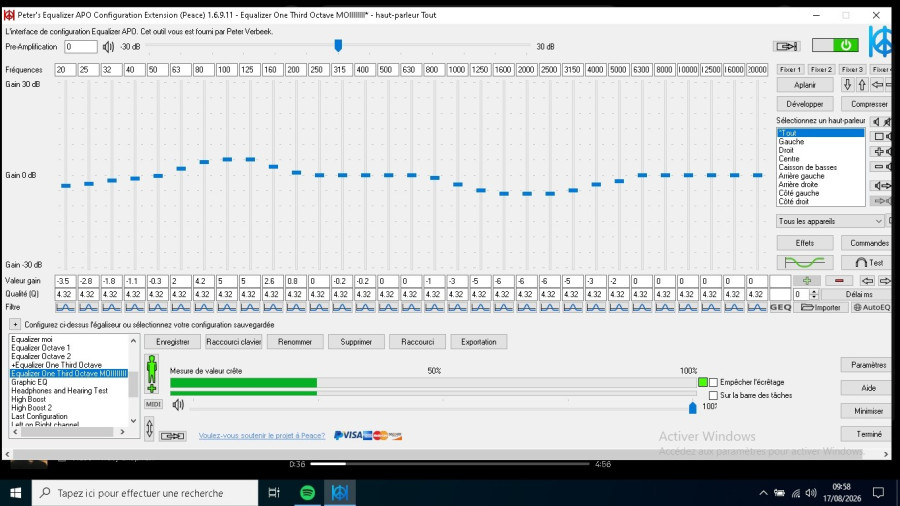900x506 pixels.
Task: Click the Délai ms stepper up arrow
Action: pos(814,291)
